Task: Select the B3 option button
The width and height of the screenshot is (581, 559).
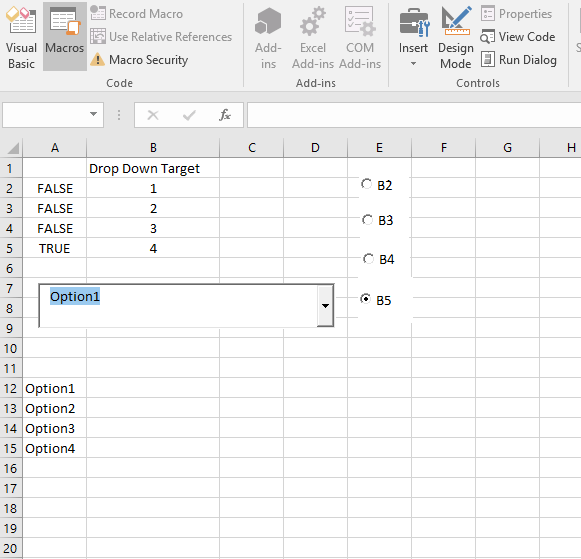Action: [x=367, y=220]
